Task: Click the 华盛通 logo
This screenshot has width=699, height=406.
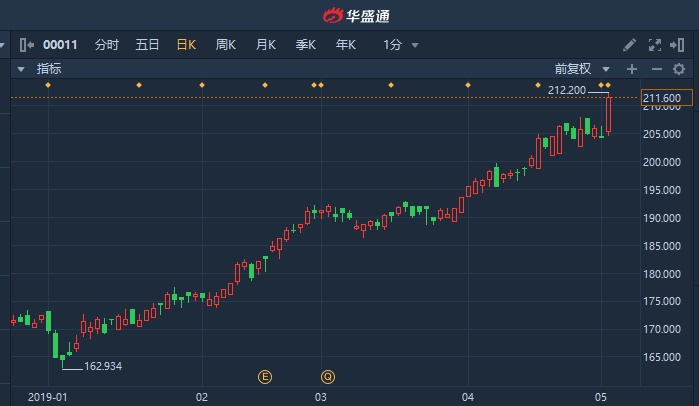Action: pyautogui.click(x=356, y=16)
